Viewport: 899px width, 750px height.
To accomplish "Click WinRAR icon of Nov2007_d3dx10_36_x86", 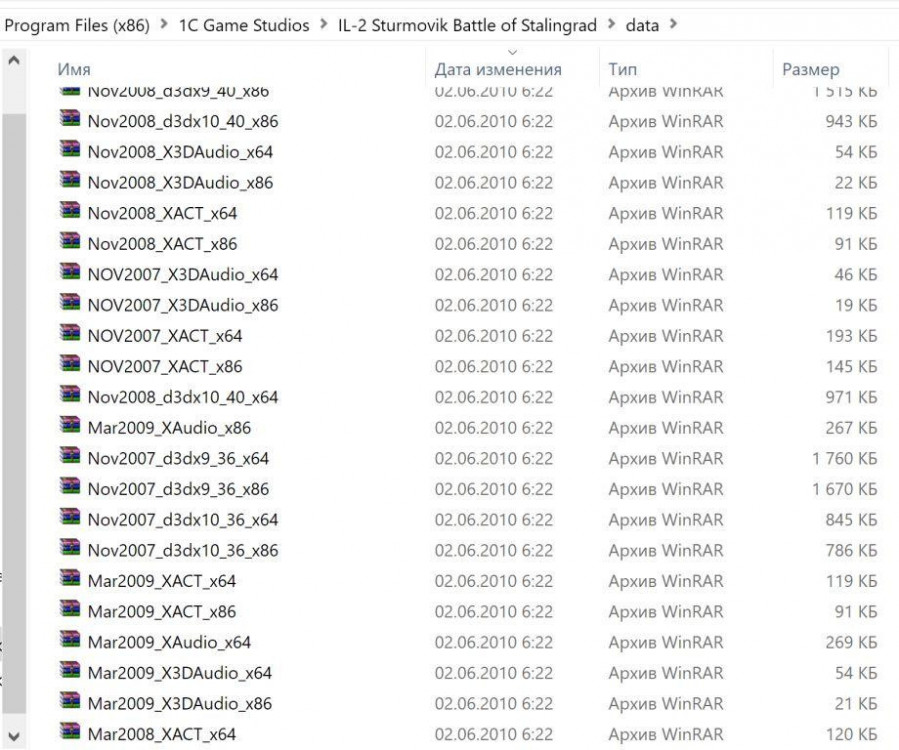I will click(70, 548).
